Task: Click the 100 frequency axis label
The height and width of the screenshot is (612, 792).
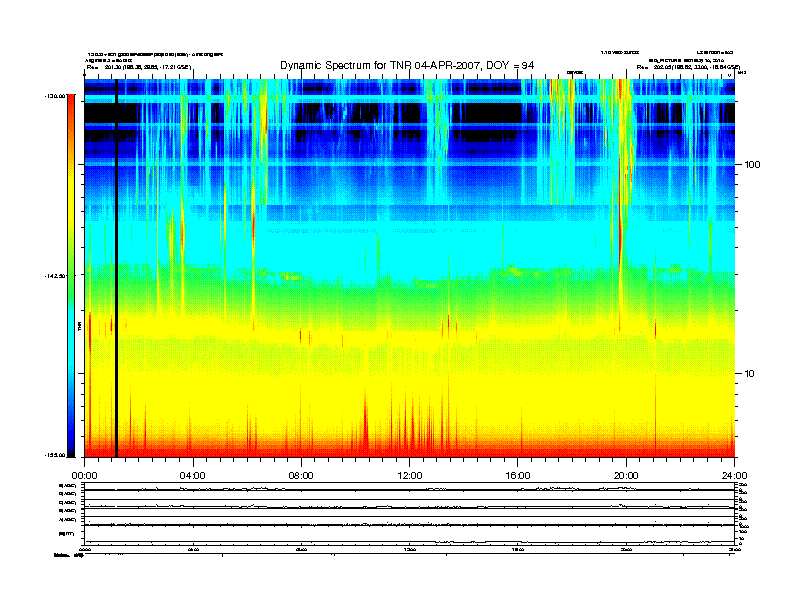Action: [752, 165]
